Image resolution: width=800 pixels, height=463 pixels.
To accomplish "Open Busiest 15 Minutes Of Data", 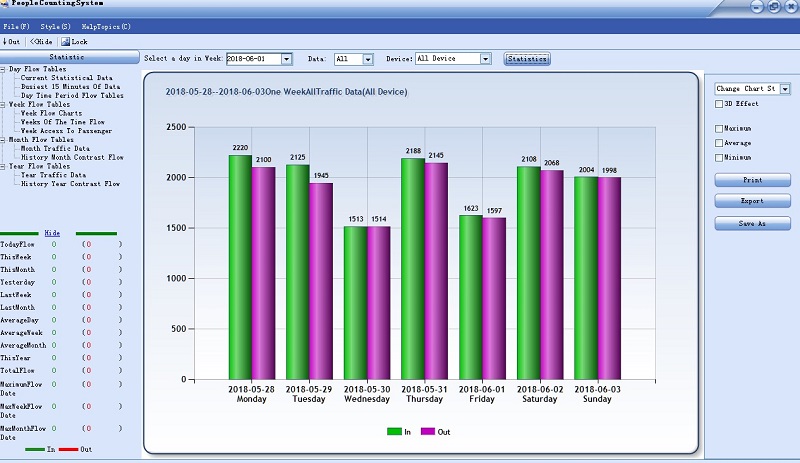I will click(70, 87).
